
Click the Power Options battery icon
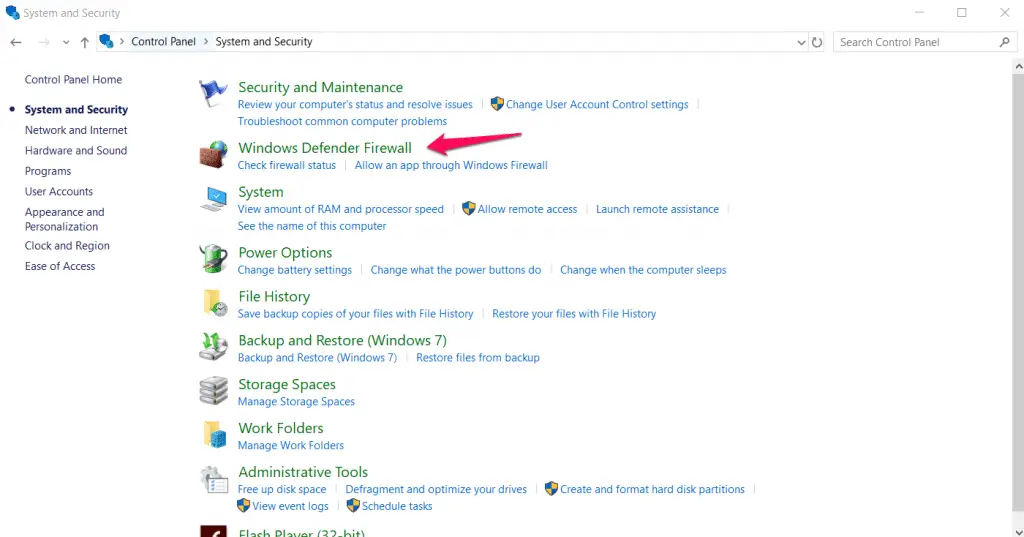(213, 259)
